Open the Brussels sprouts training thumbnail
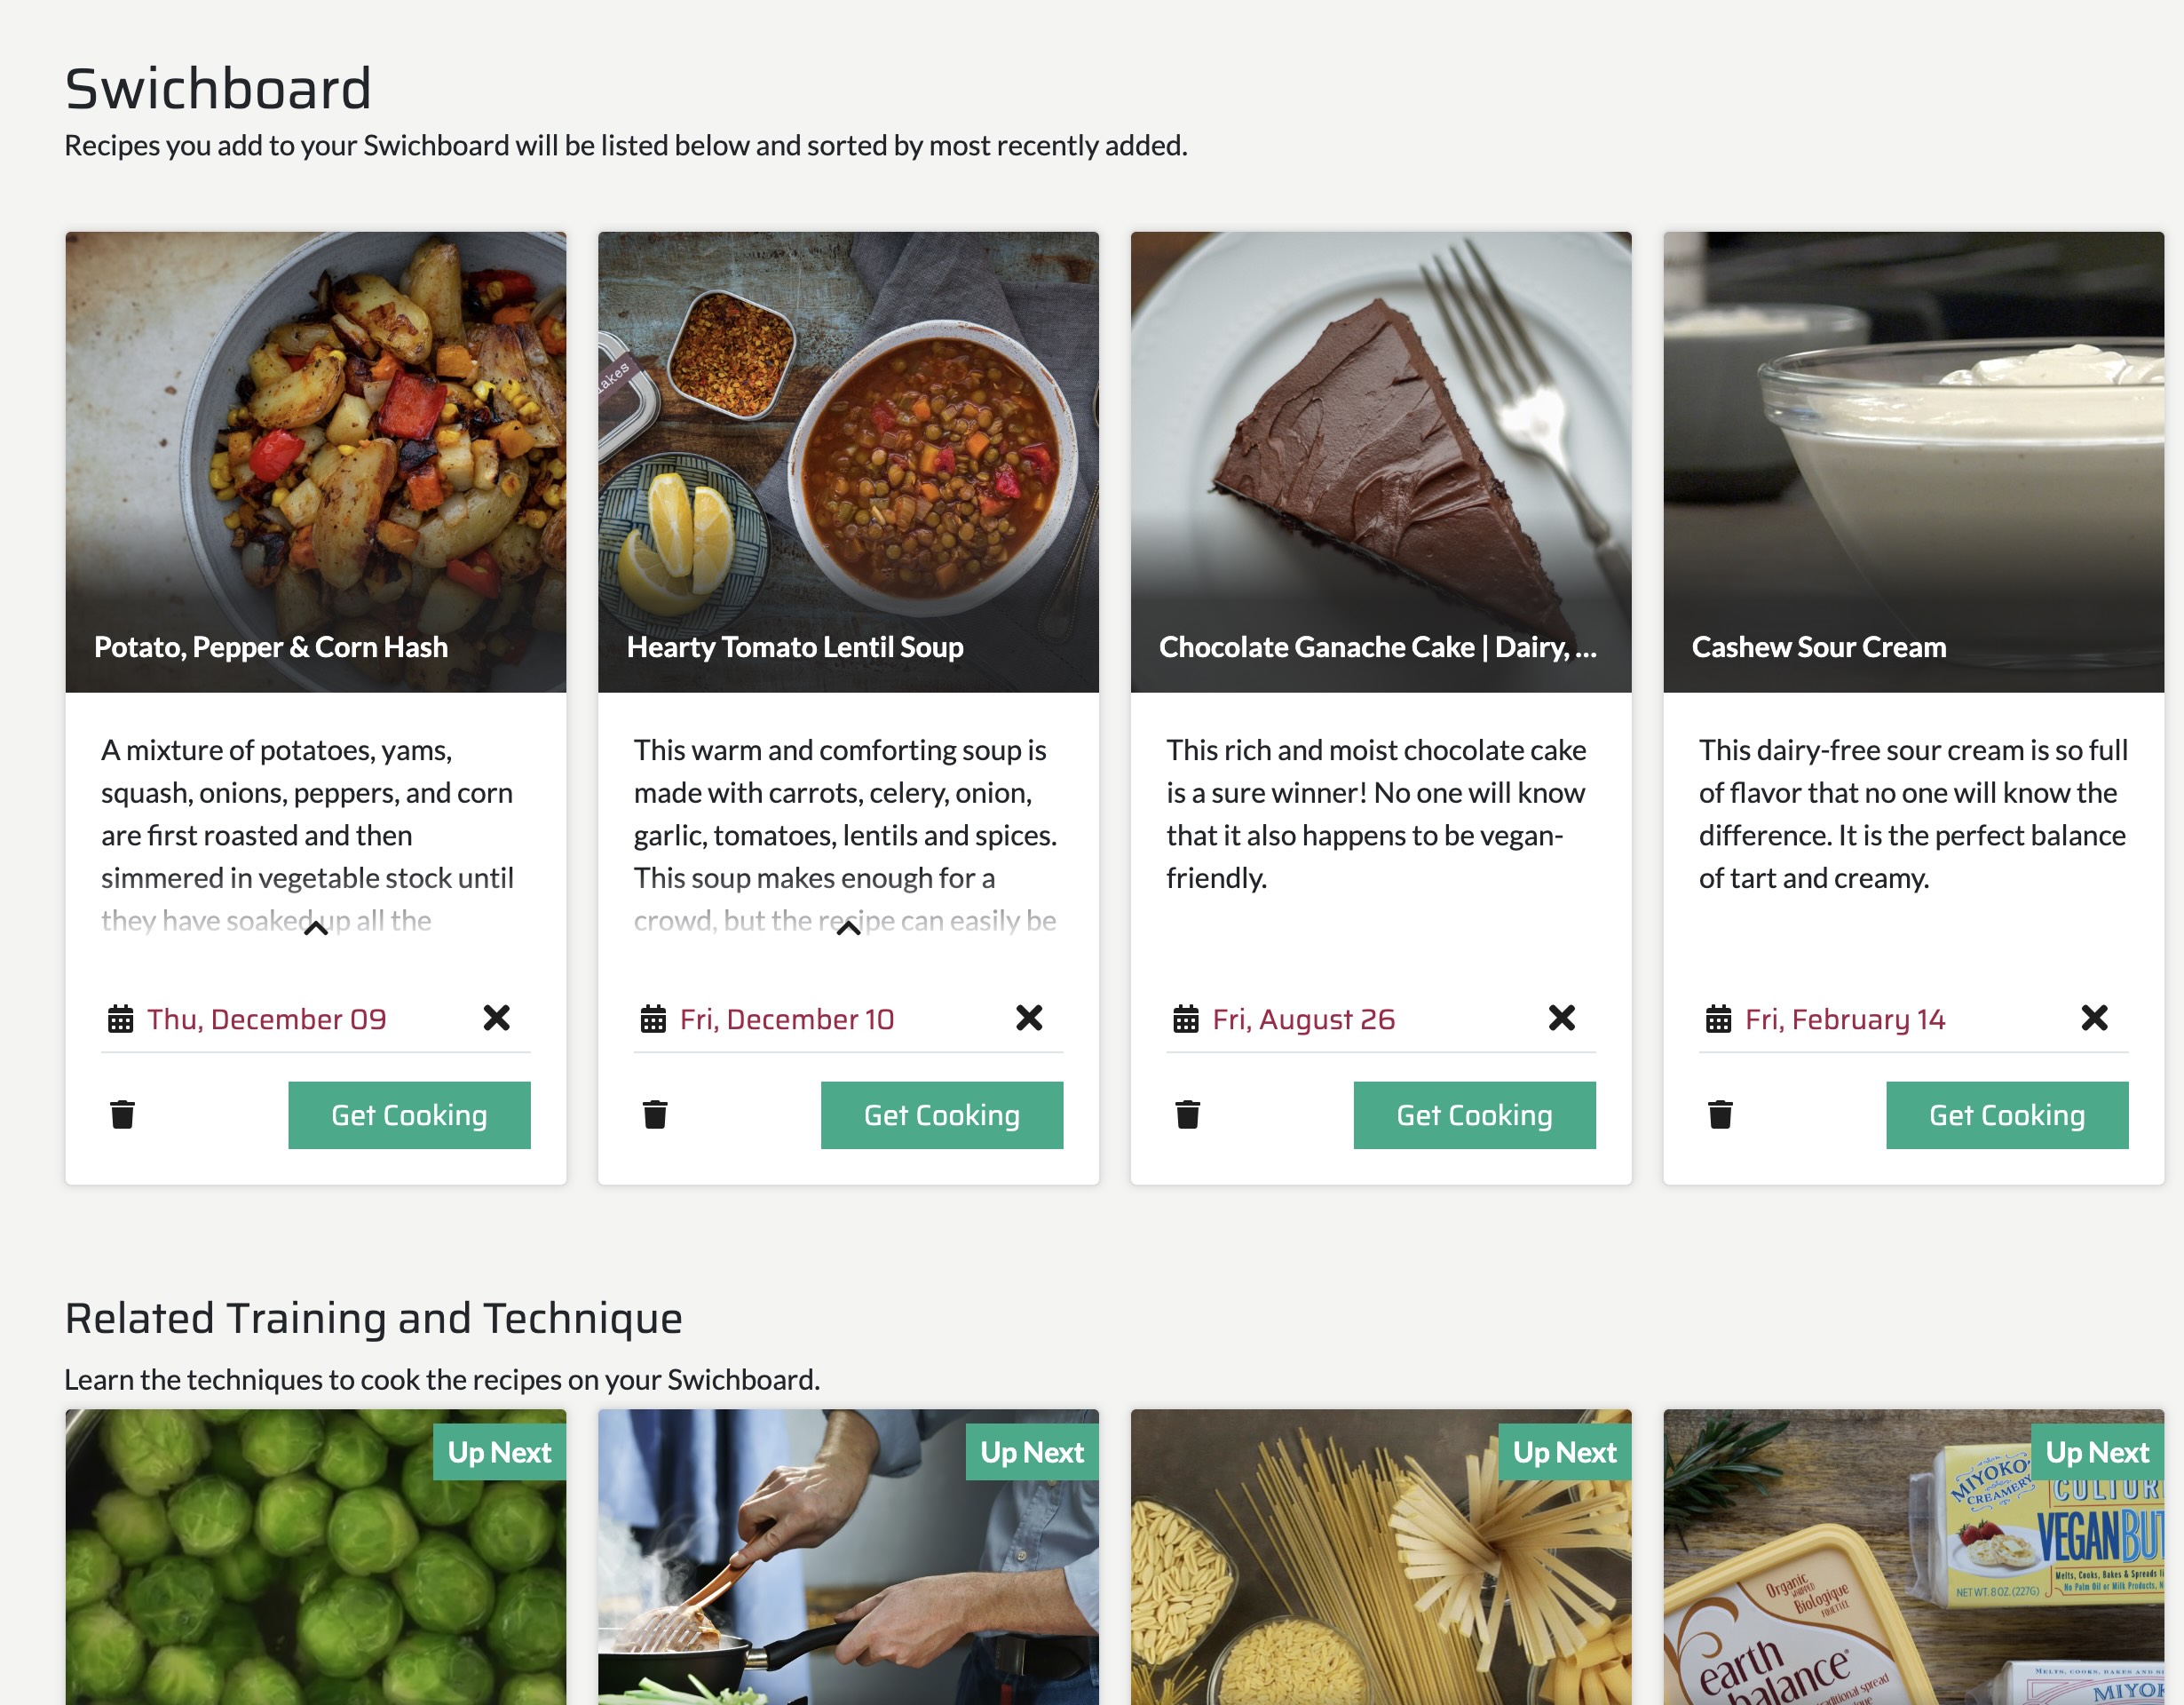This screenshot has width=2184, height=1705. [315, 1560]
